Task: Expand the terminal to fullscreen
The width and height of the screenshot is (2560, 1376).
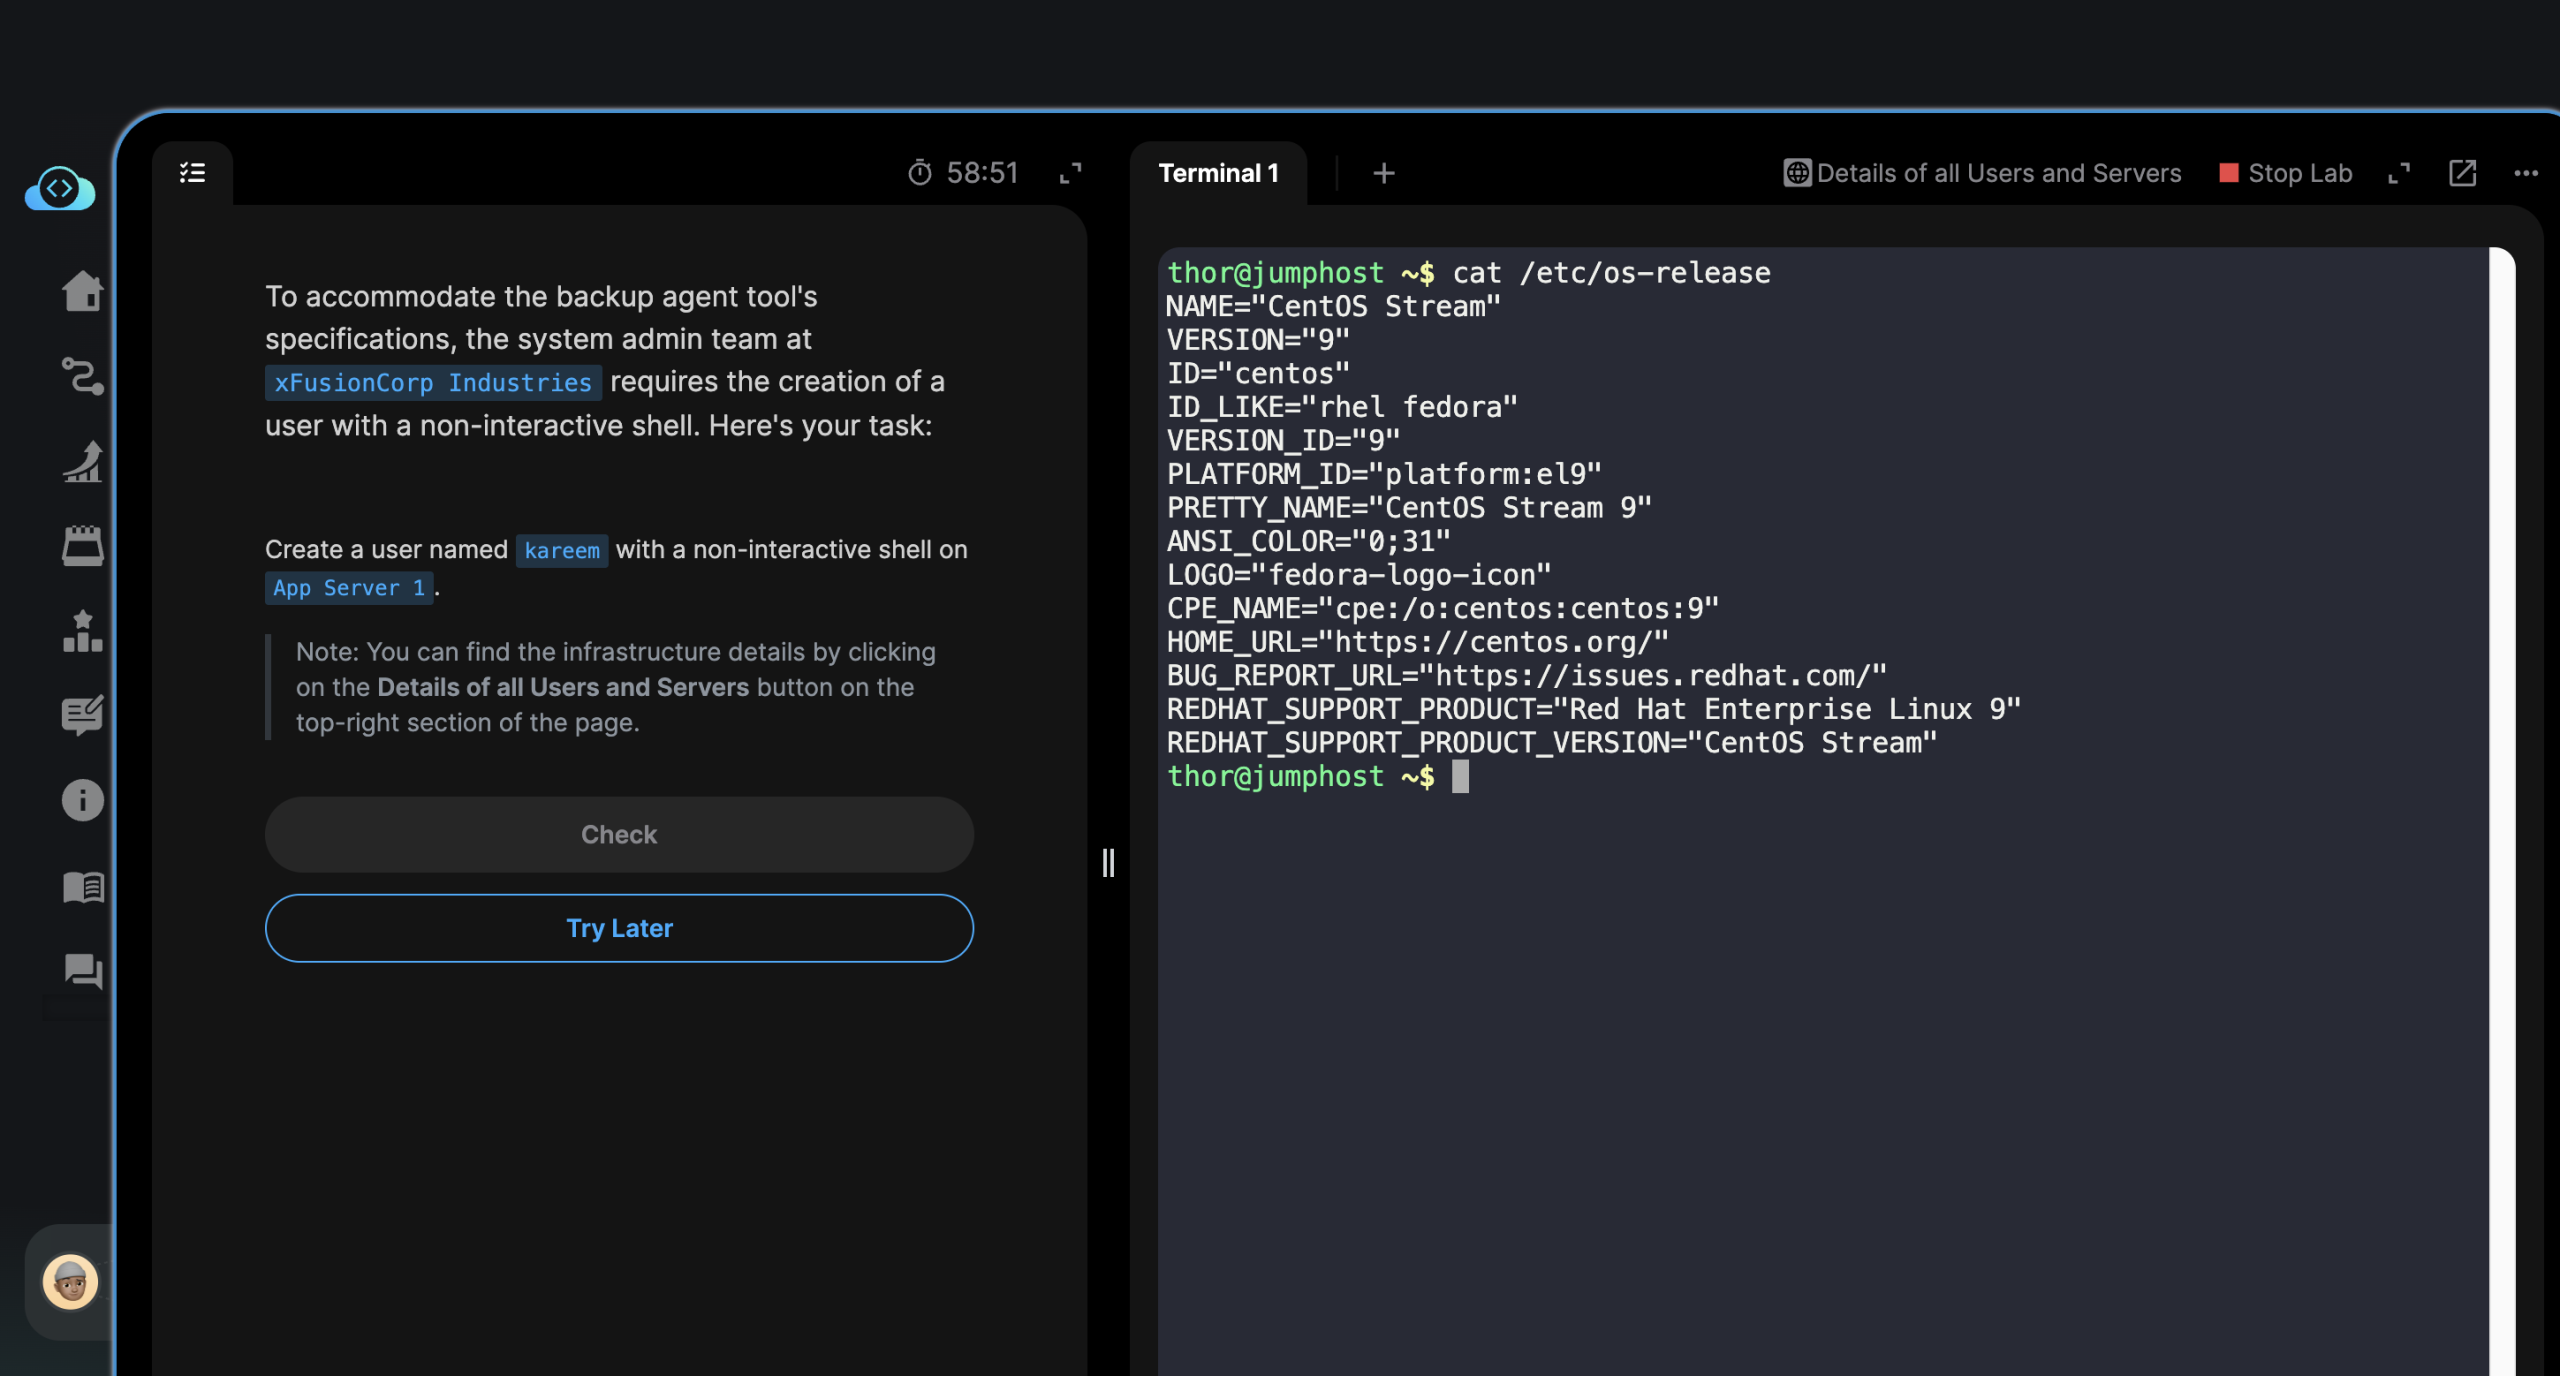Action: coord(2399,173)
